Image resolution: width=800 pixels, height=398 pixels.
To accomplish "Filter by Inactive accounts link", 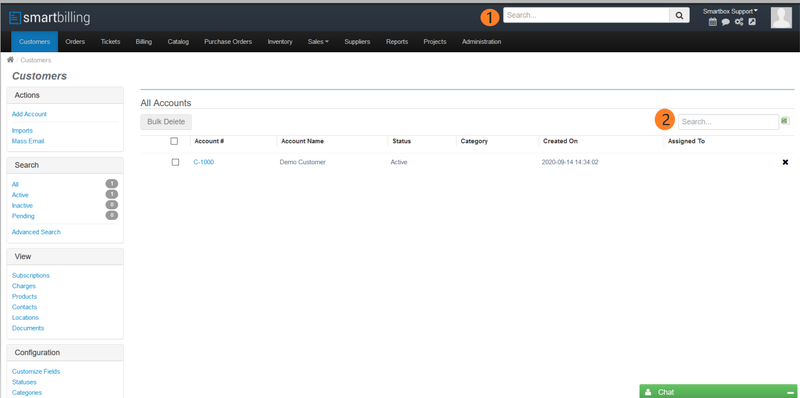I will coord(22,206).
